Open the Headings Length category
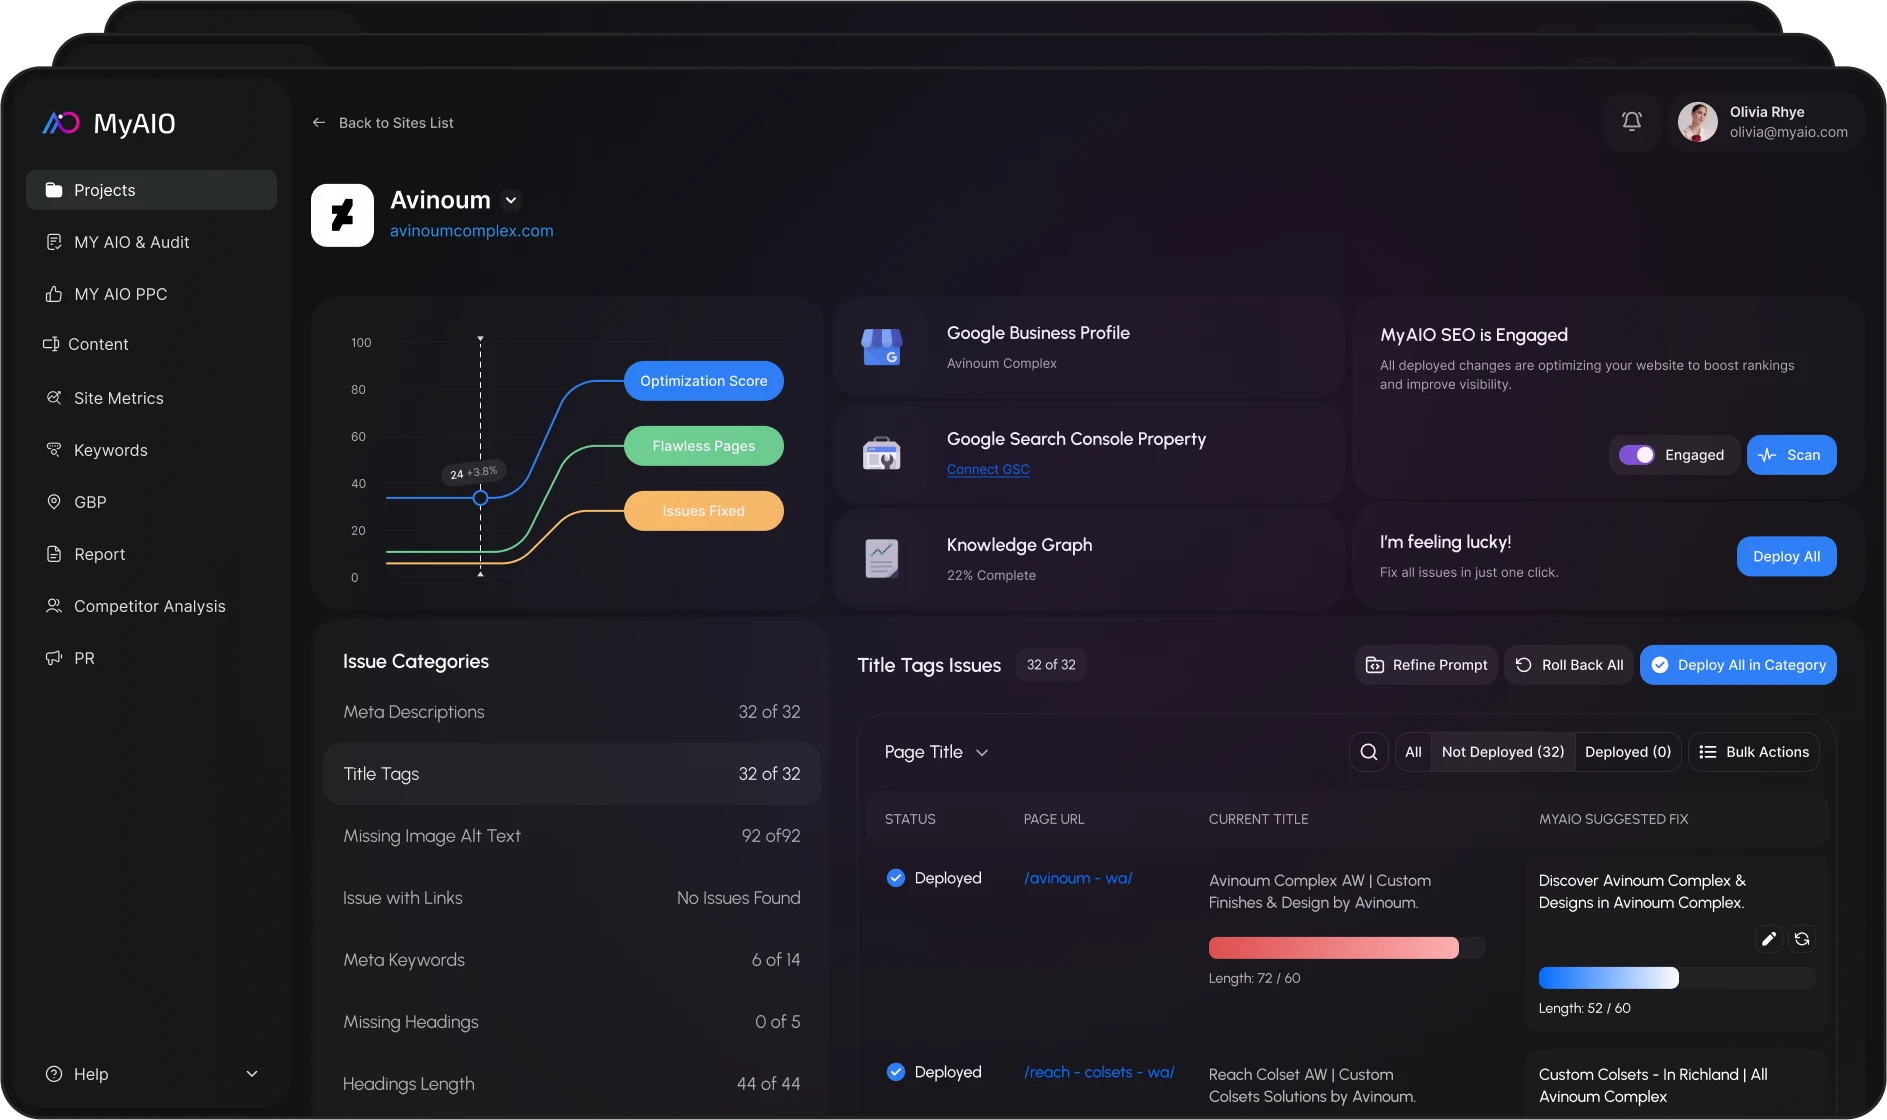This screenshot has width=1887, height=1120. pos(572,1084)
